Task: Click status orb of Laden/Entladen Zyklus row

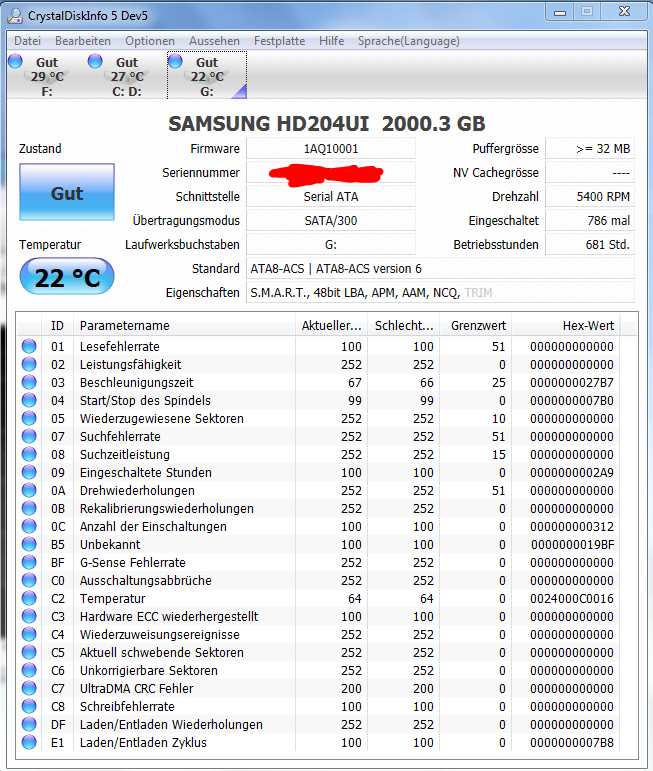Action: click(29, 742)
